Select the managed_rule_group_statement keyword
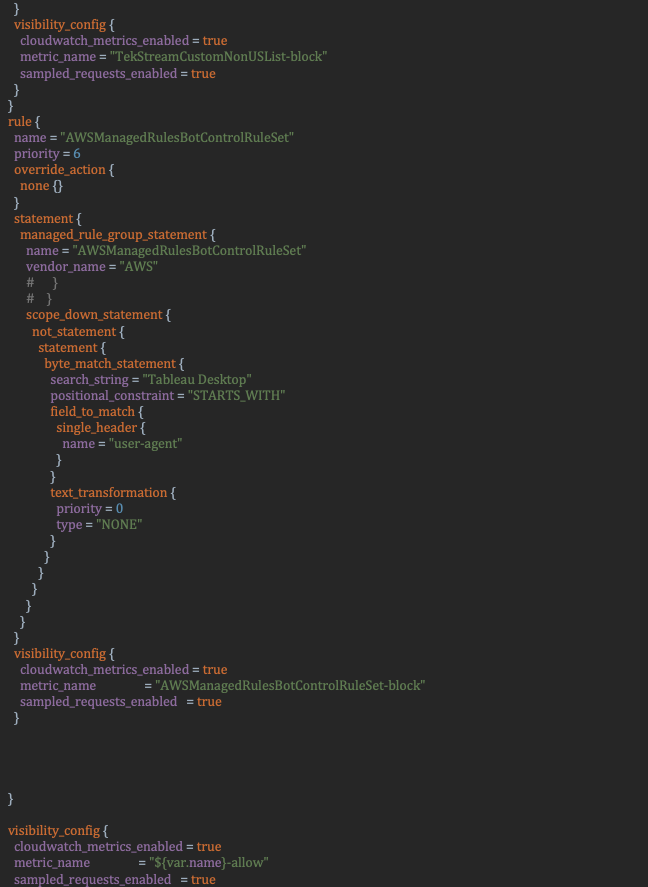The width and height of the screenshot is (648, 887). 114,235
